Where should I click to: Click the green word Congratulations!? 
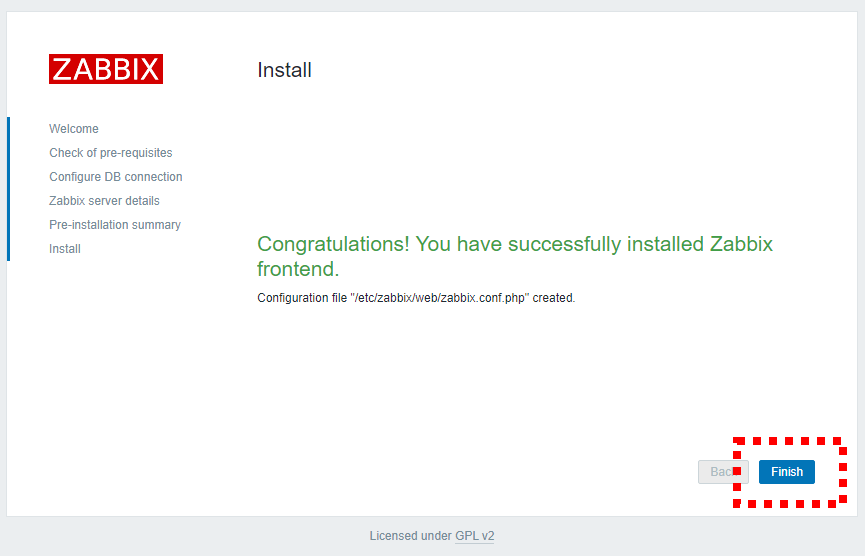pos(333,244)
